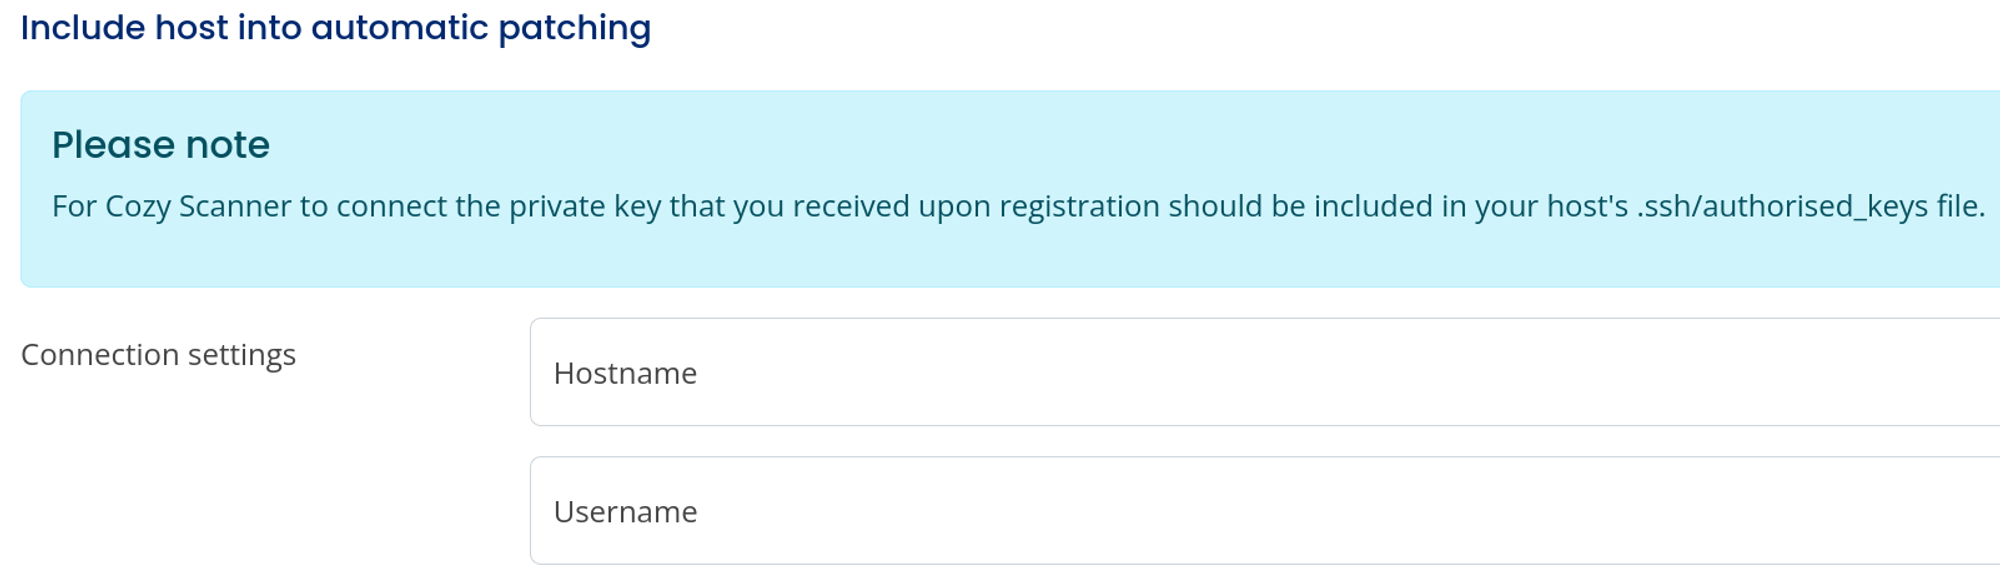Click the "Hostname" placeholder text
This screenshot has width=2000, height=586.
click(625, 373)
